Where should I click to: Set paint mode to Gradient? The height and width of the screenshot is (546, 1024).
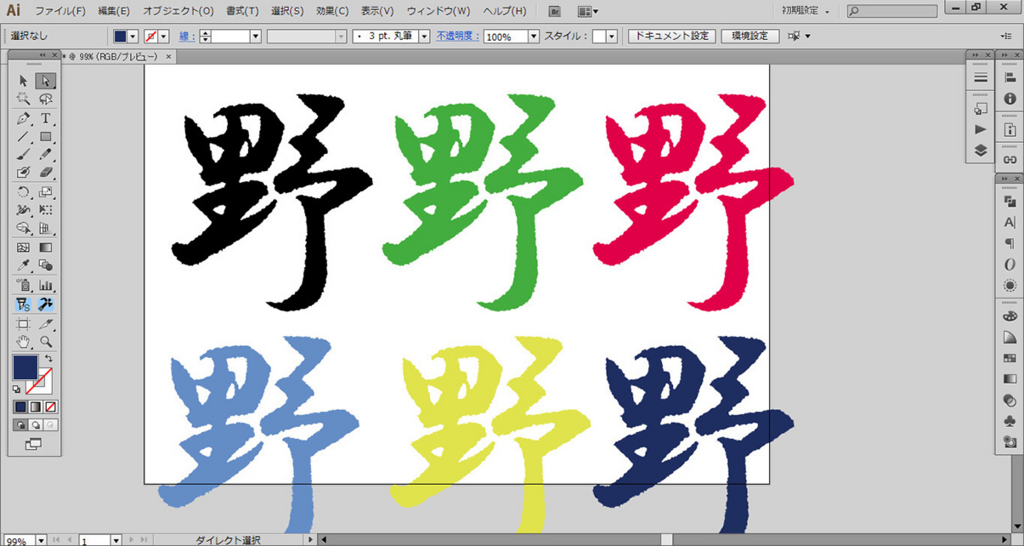[x=35, y=407]
